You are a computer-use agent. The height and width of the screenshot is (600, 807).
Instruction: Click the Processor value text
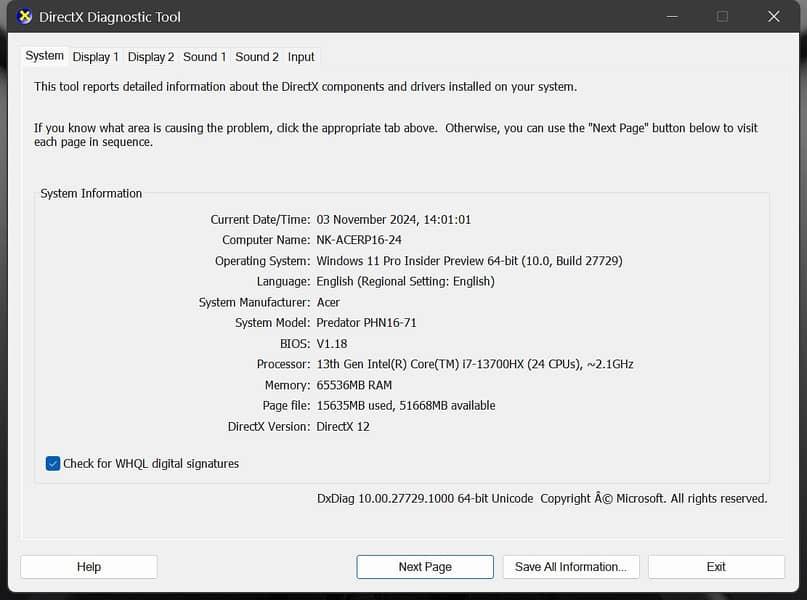coord(474,364)
